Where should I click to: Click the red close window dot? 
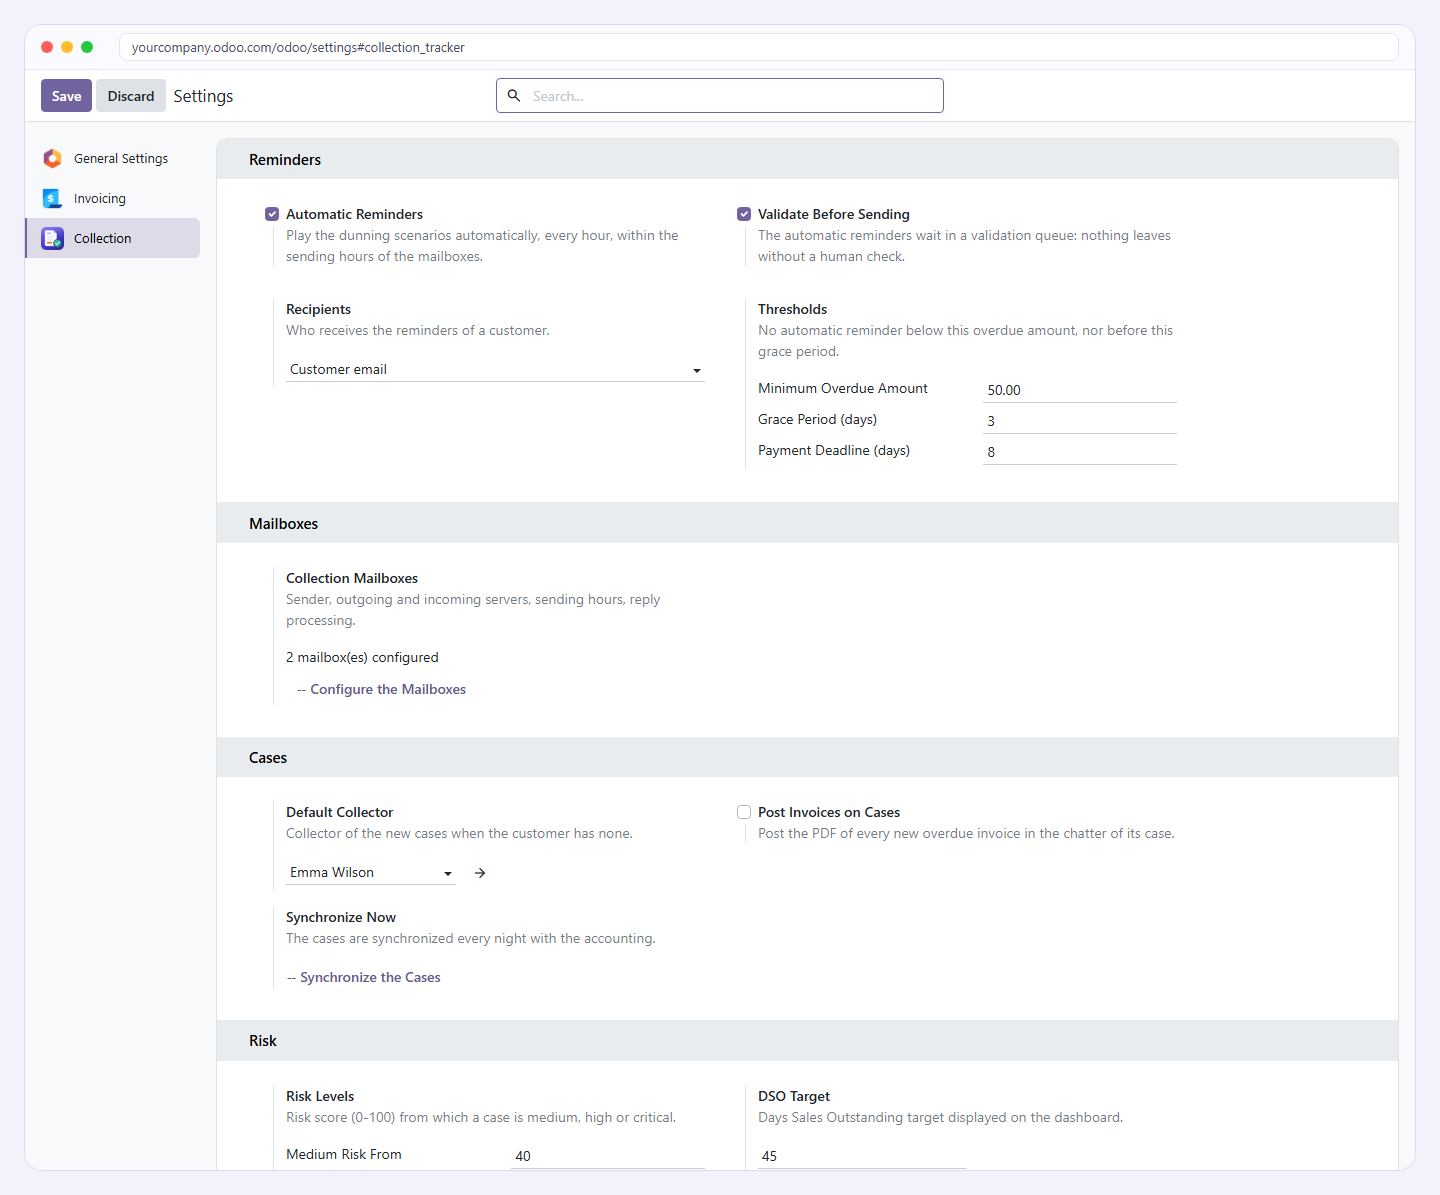[47, 47]
